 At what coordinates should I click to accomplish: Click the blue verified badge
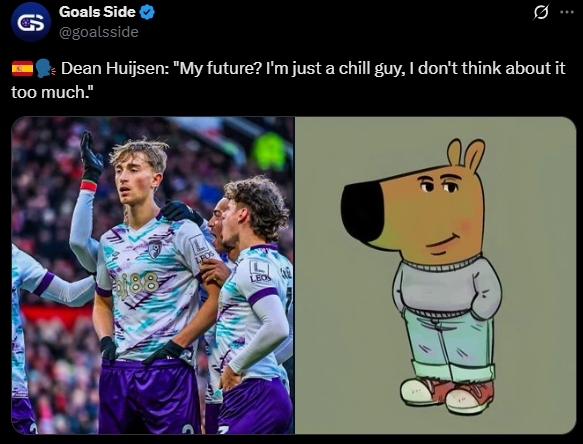pos(147,13)
